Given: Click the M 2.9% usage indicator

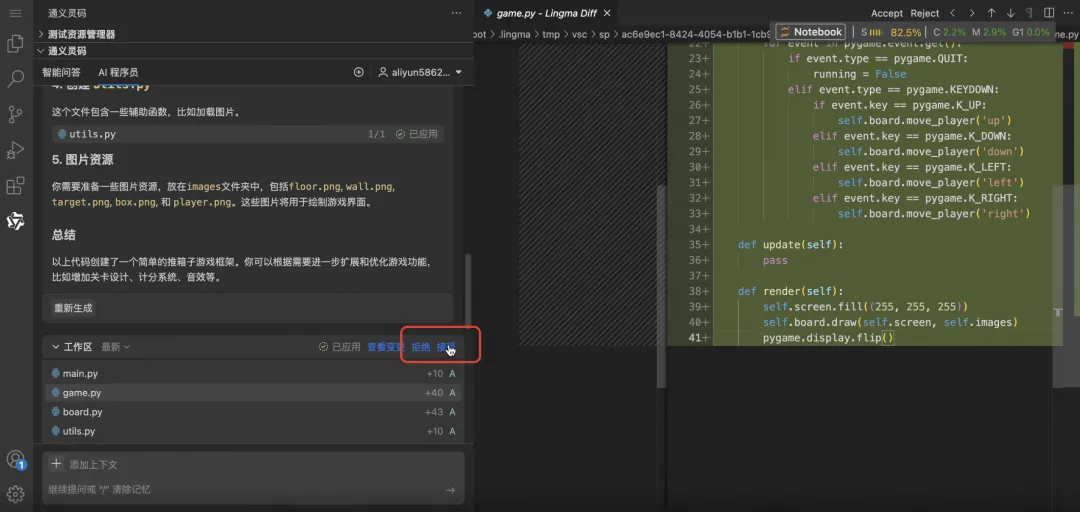Looking at the screenshot, I should [x=989, y=32].
